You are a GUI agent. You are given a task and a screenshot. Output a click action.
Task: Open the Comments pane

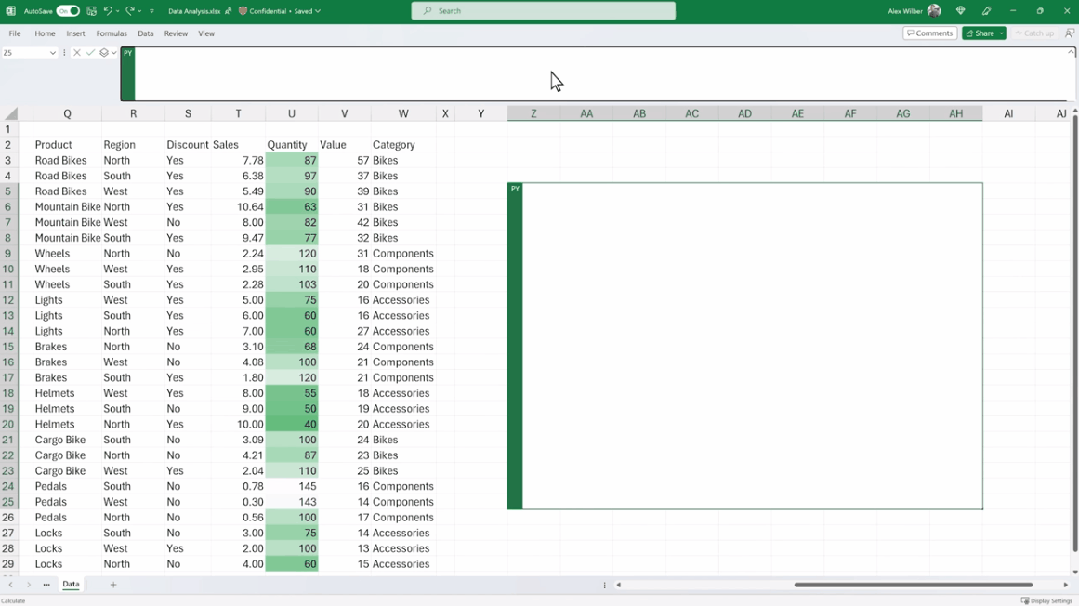coord(929,32)
